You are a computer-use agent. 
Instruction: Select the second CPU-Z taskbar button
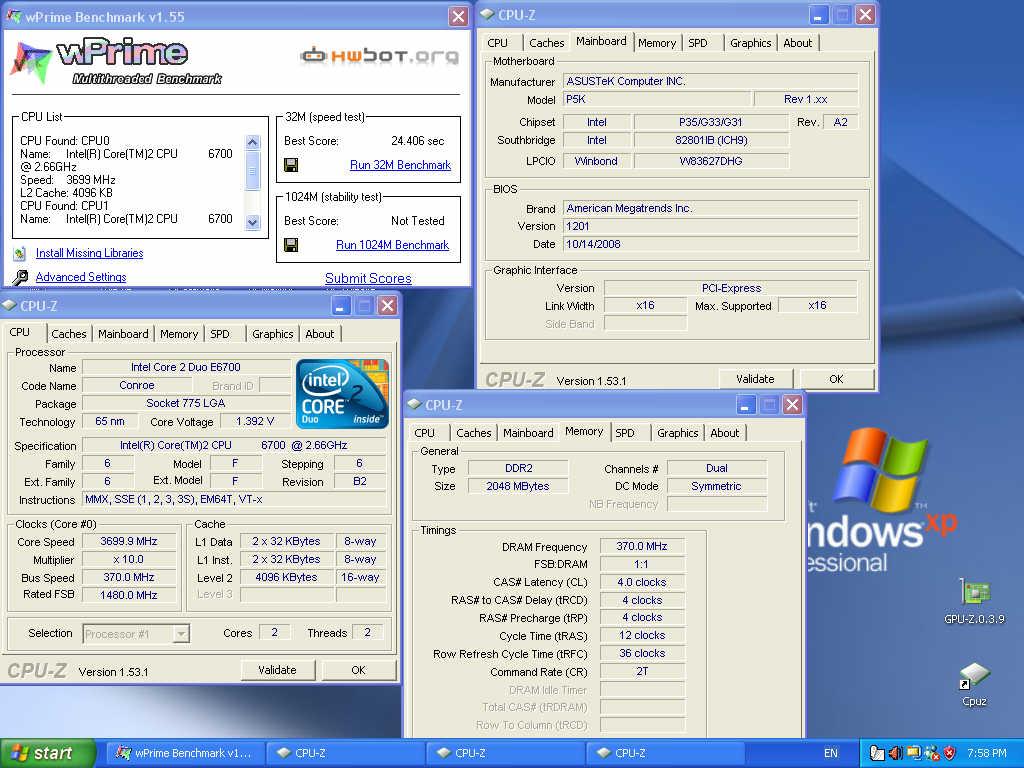(x=505, y=753)
